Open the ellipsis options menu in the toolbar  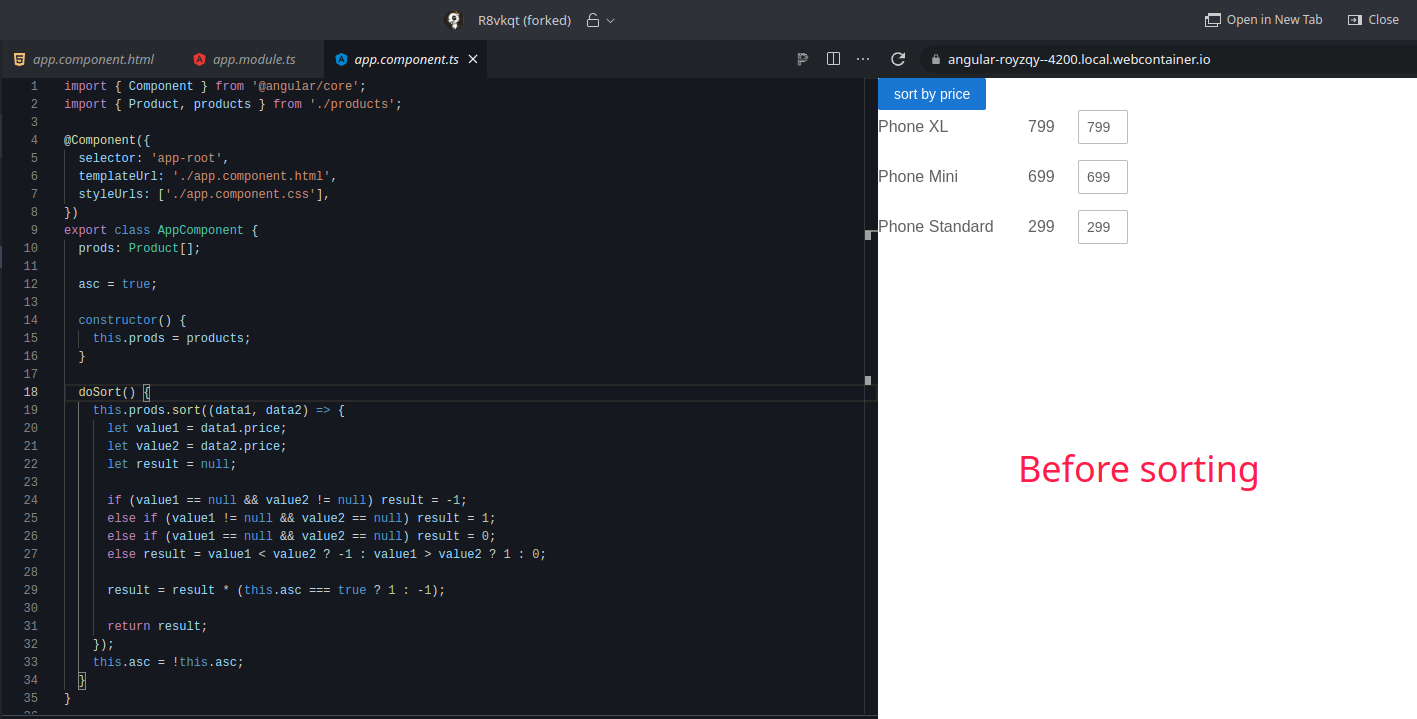862,59
